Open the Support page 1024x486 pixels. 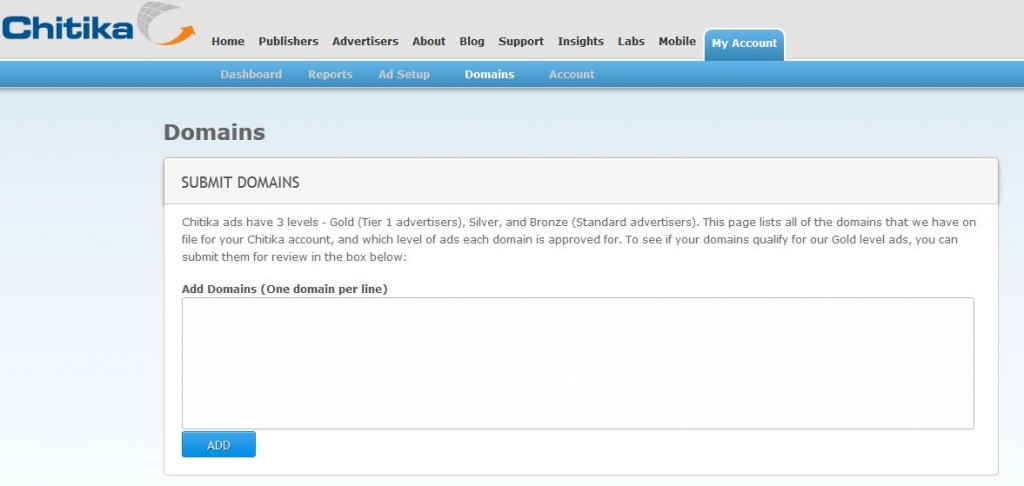point(521,42)
